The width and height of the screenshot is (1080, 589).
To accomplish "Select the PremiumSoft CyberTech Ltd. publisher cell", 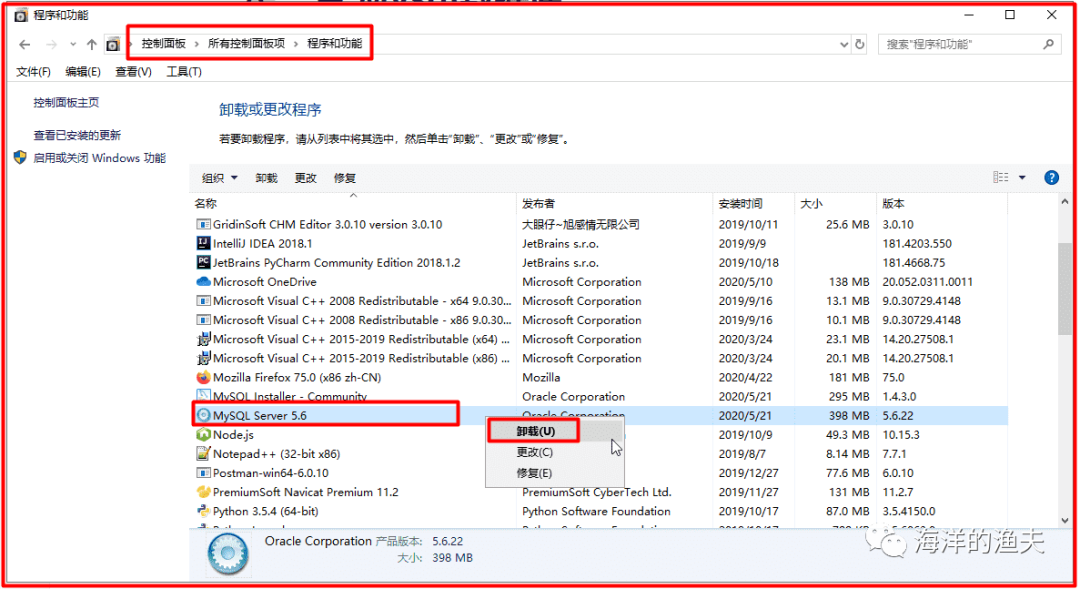I will tap(596, 492).
